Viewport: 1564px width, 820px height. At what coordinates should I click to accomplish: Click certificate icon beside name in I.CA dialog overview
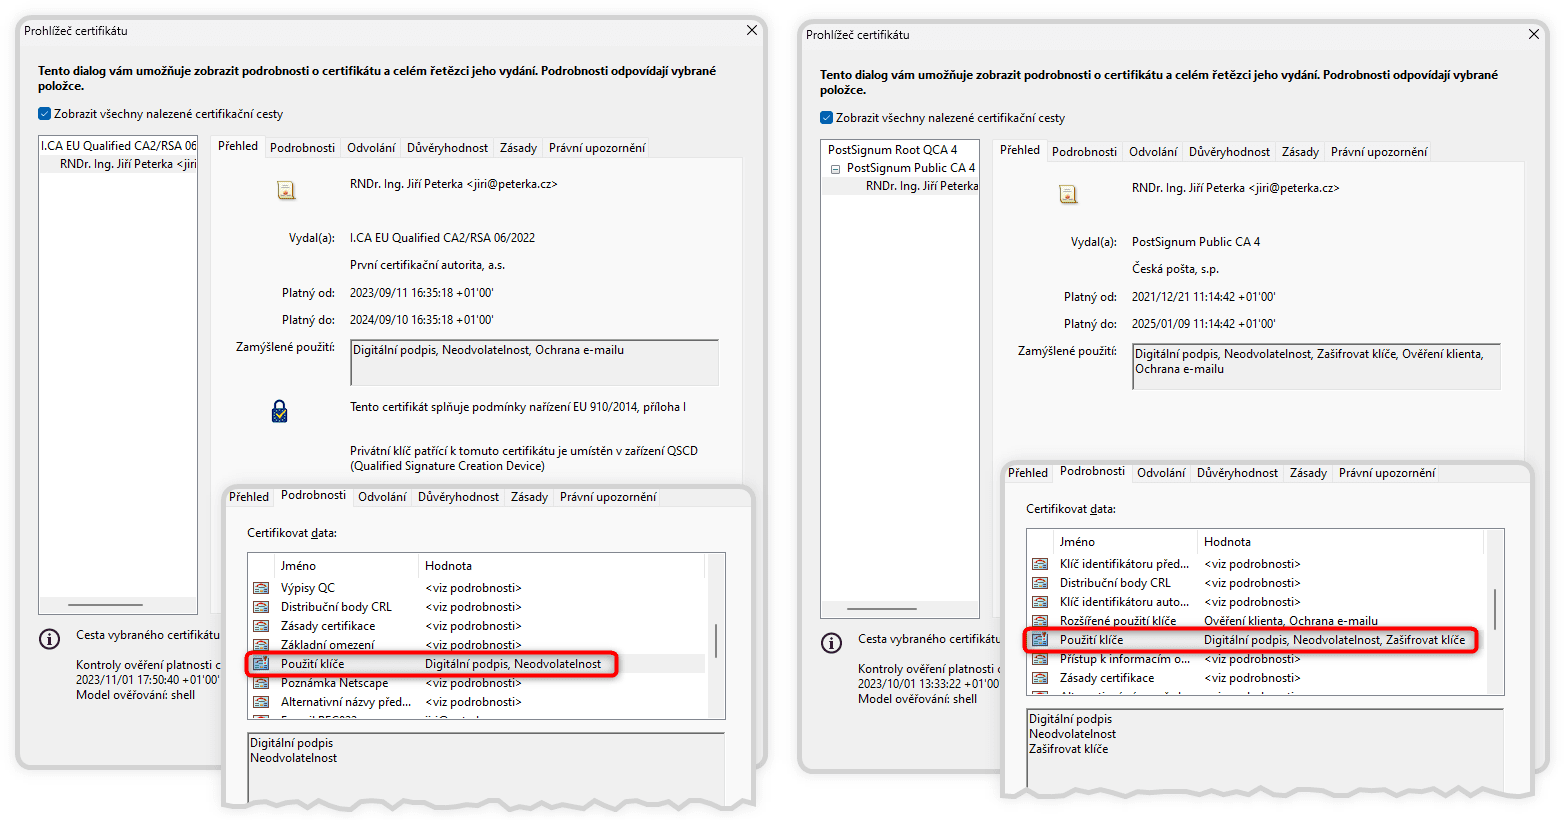[286, 190]
